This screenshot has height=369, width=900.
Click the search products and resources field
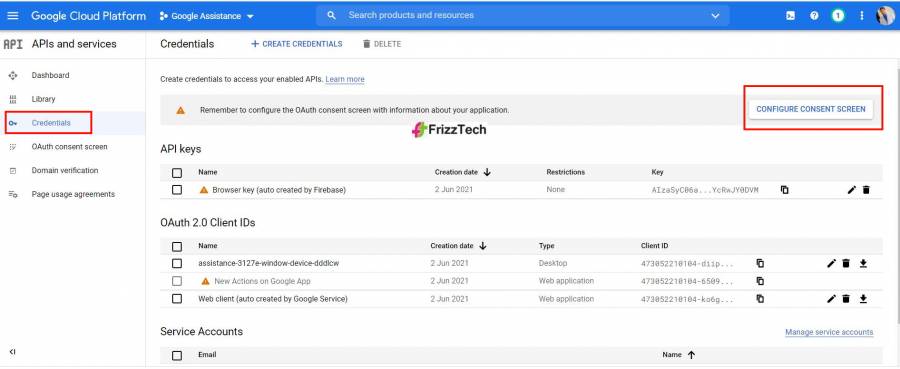[x=522, y=15]
